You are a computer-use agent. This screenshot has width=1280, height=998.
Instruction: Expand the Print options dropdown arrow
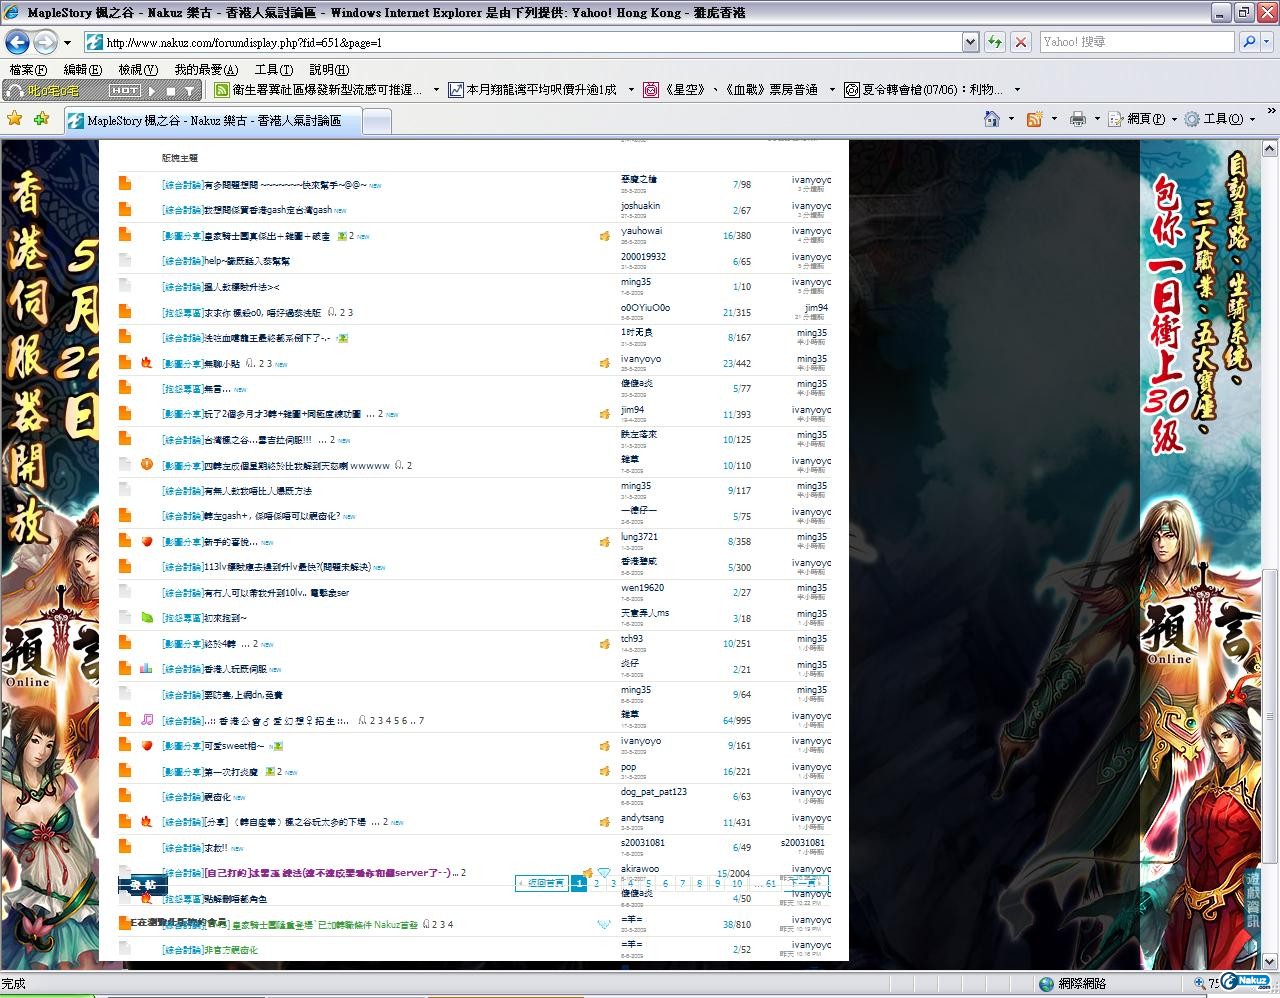tap(1097, 119)
